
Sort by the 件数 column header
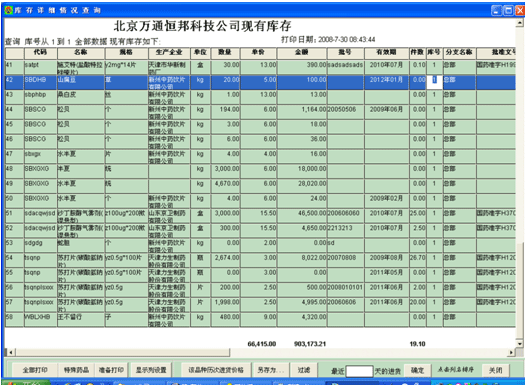[417, 52]
